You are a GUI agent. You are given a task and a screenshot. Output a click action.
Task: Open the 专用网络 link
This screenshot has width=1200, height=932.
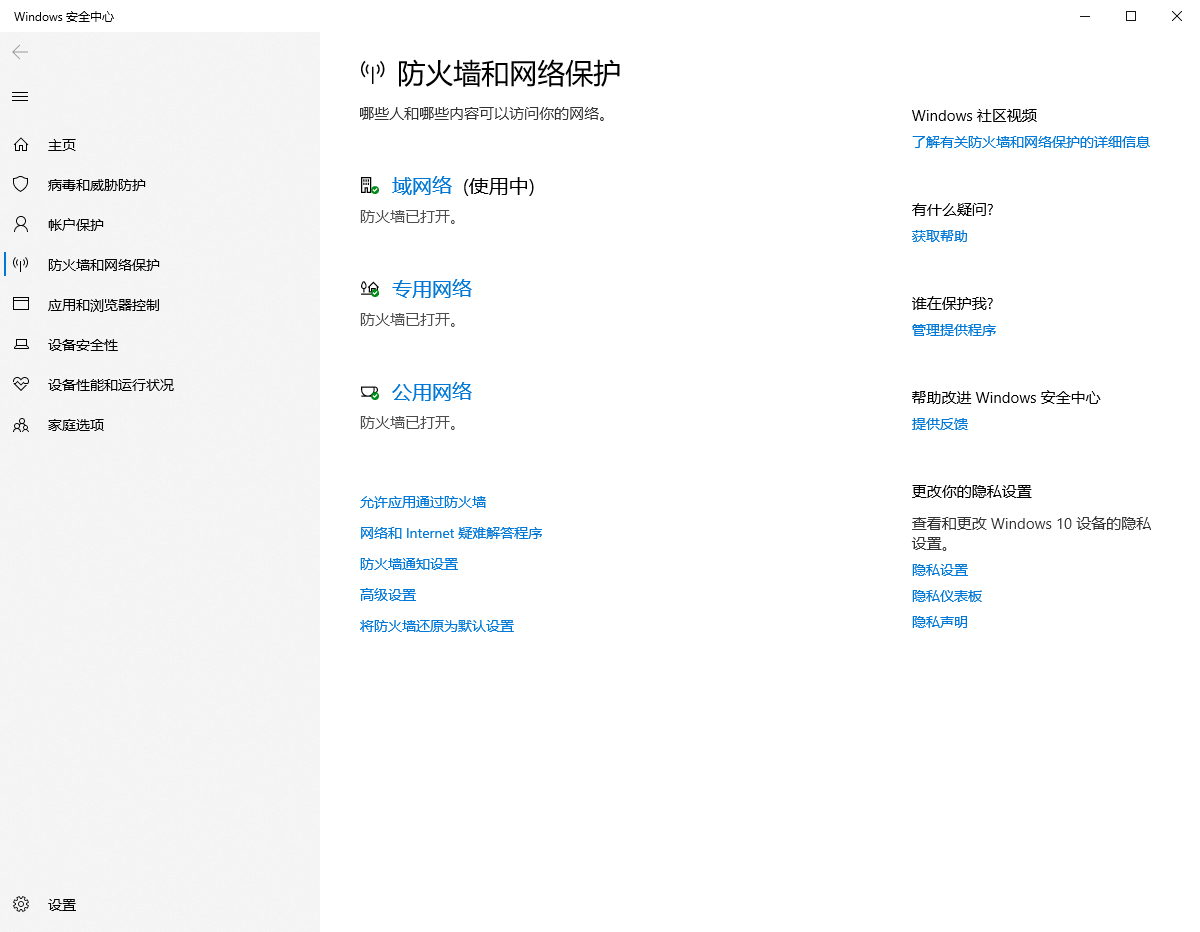click(x=432, y=289)
